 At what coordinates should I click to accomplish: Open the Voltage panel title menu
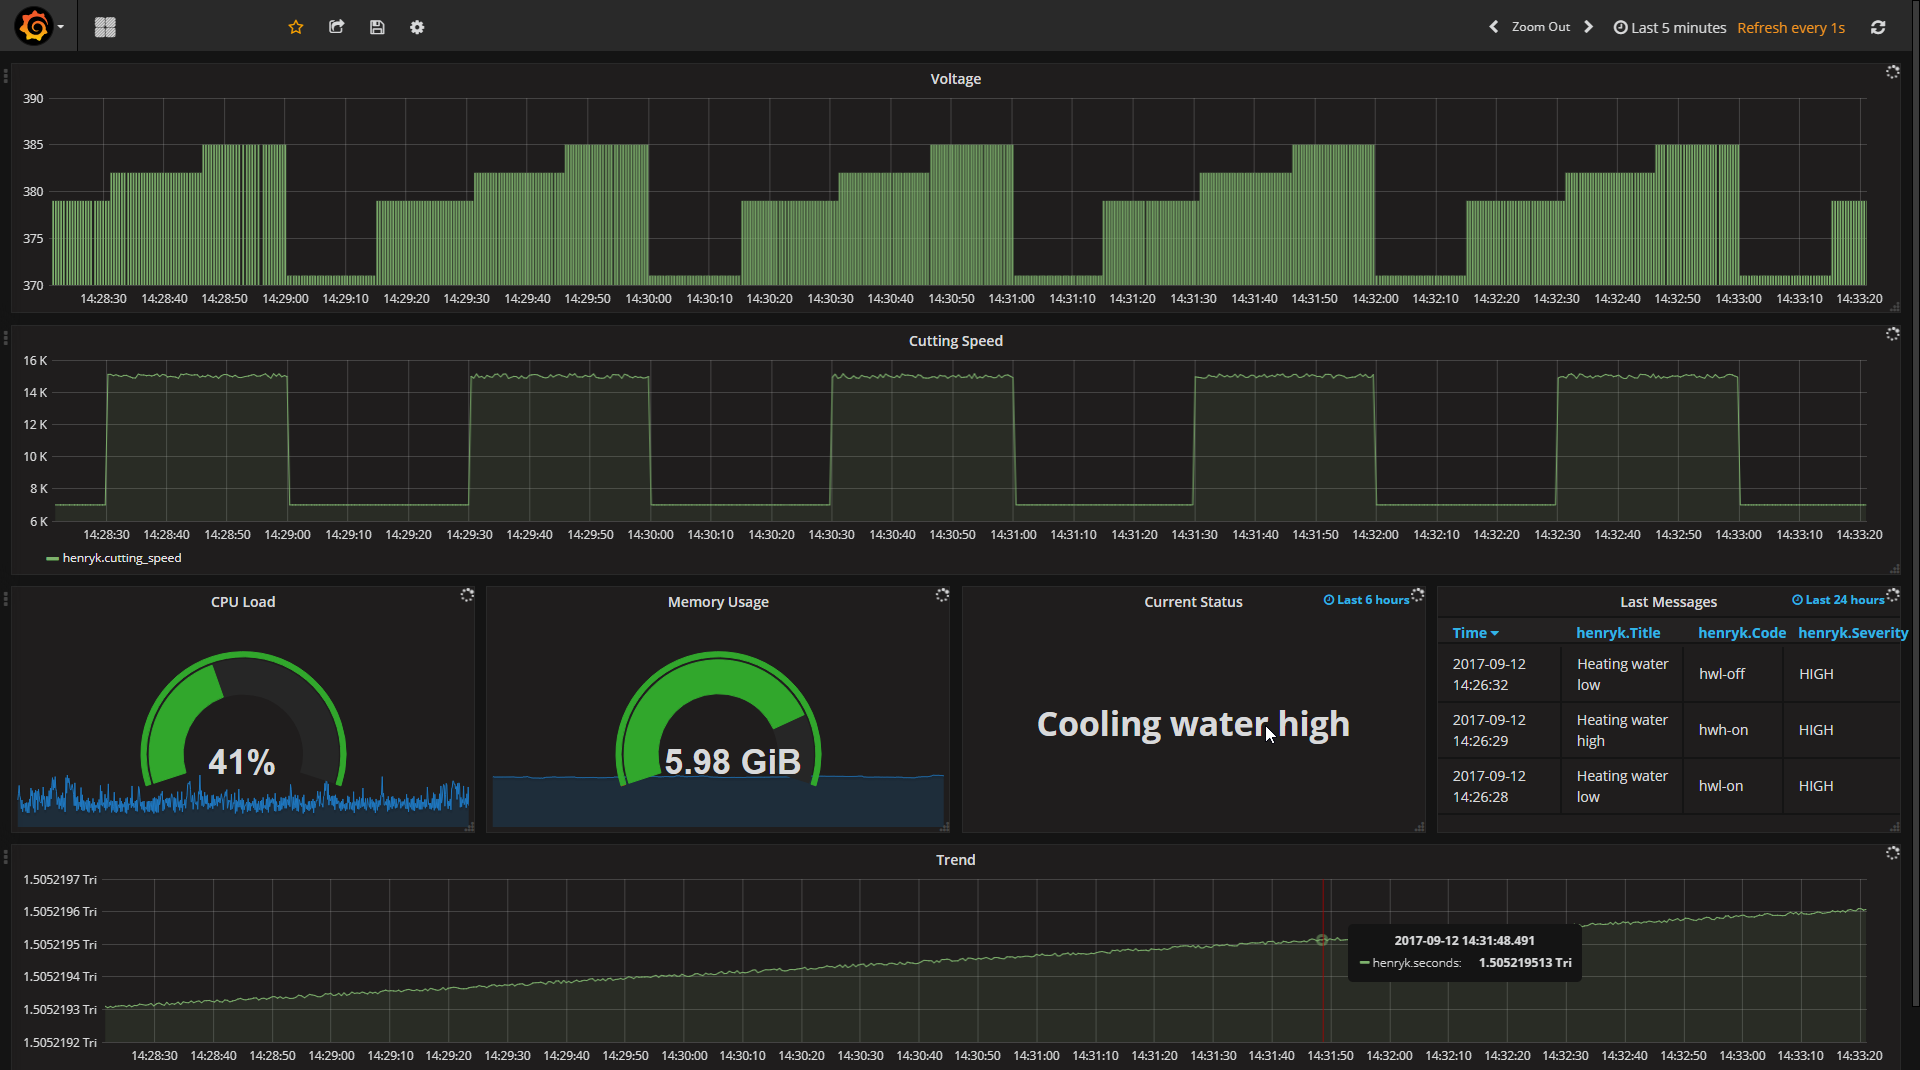pos(955,79)
